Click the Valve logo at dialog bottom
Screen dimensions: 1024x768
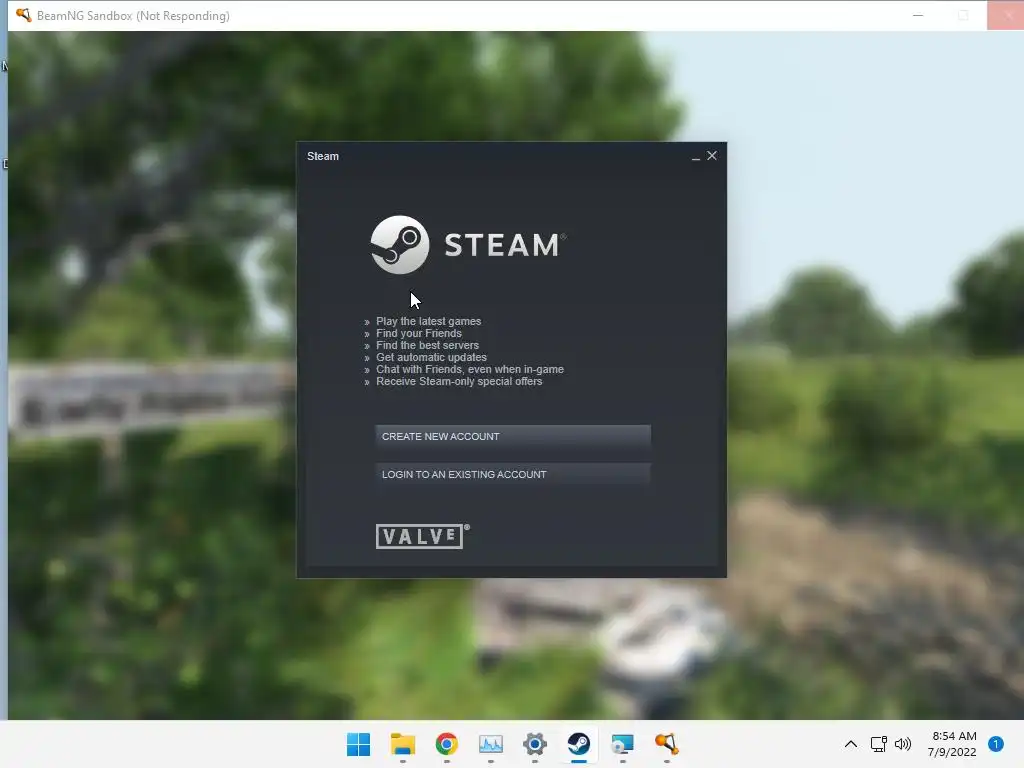[x=423, y=536]
